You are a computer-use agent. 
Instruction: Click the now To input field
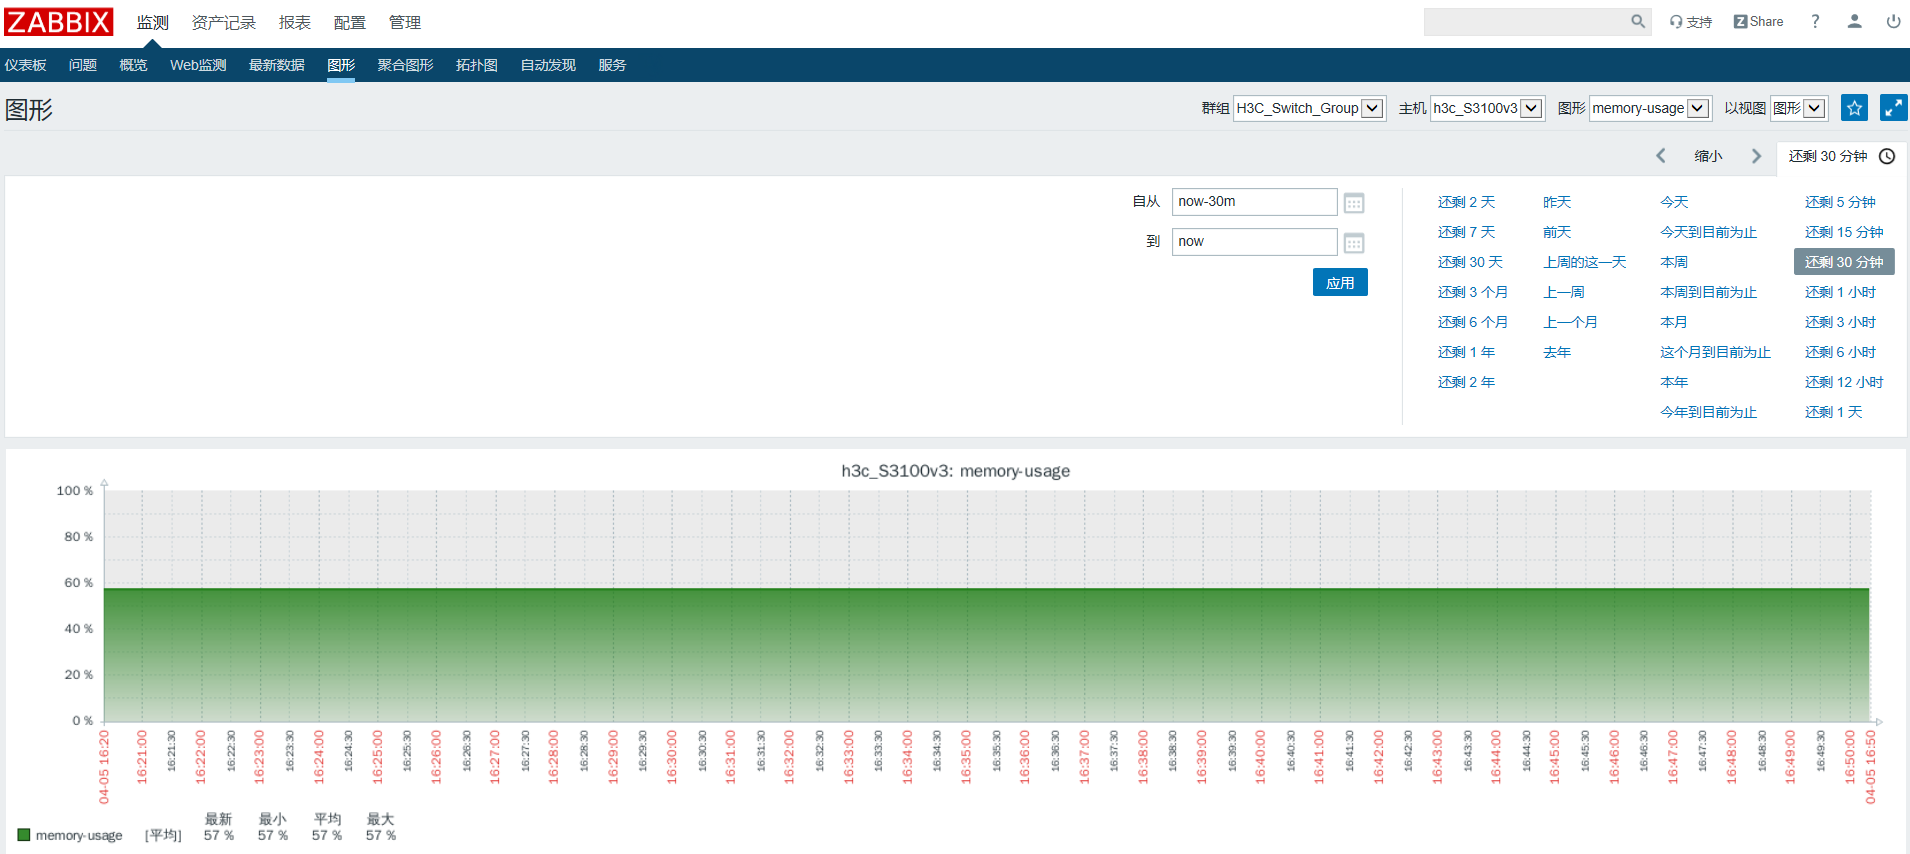(1254, 242)
